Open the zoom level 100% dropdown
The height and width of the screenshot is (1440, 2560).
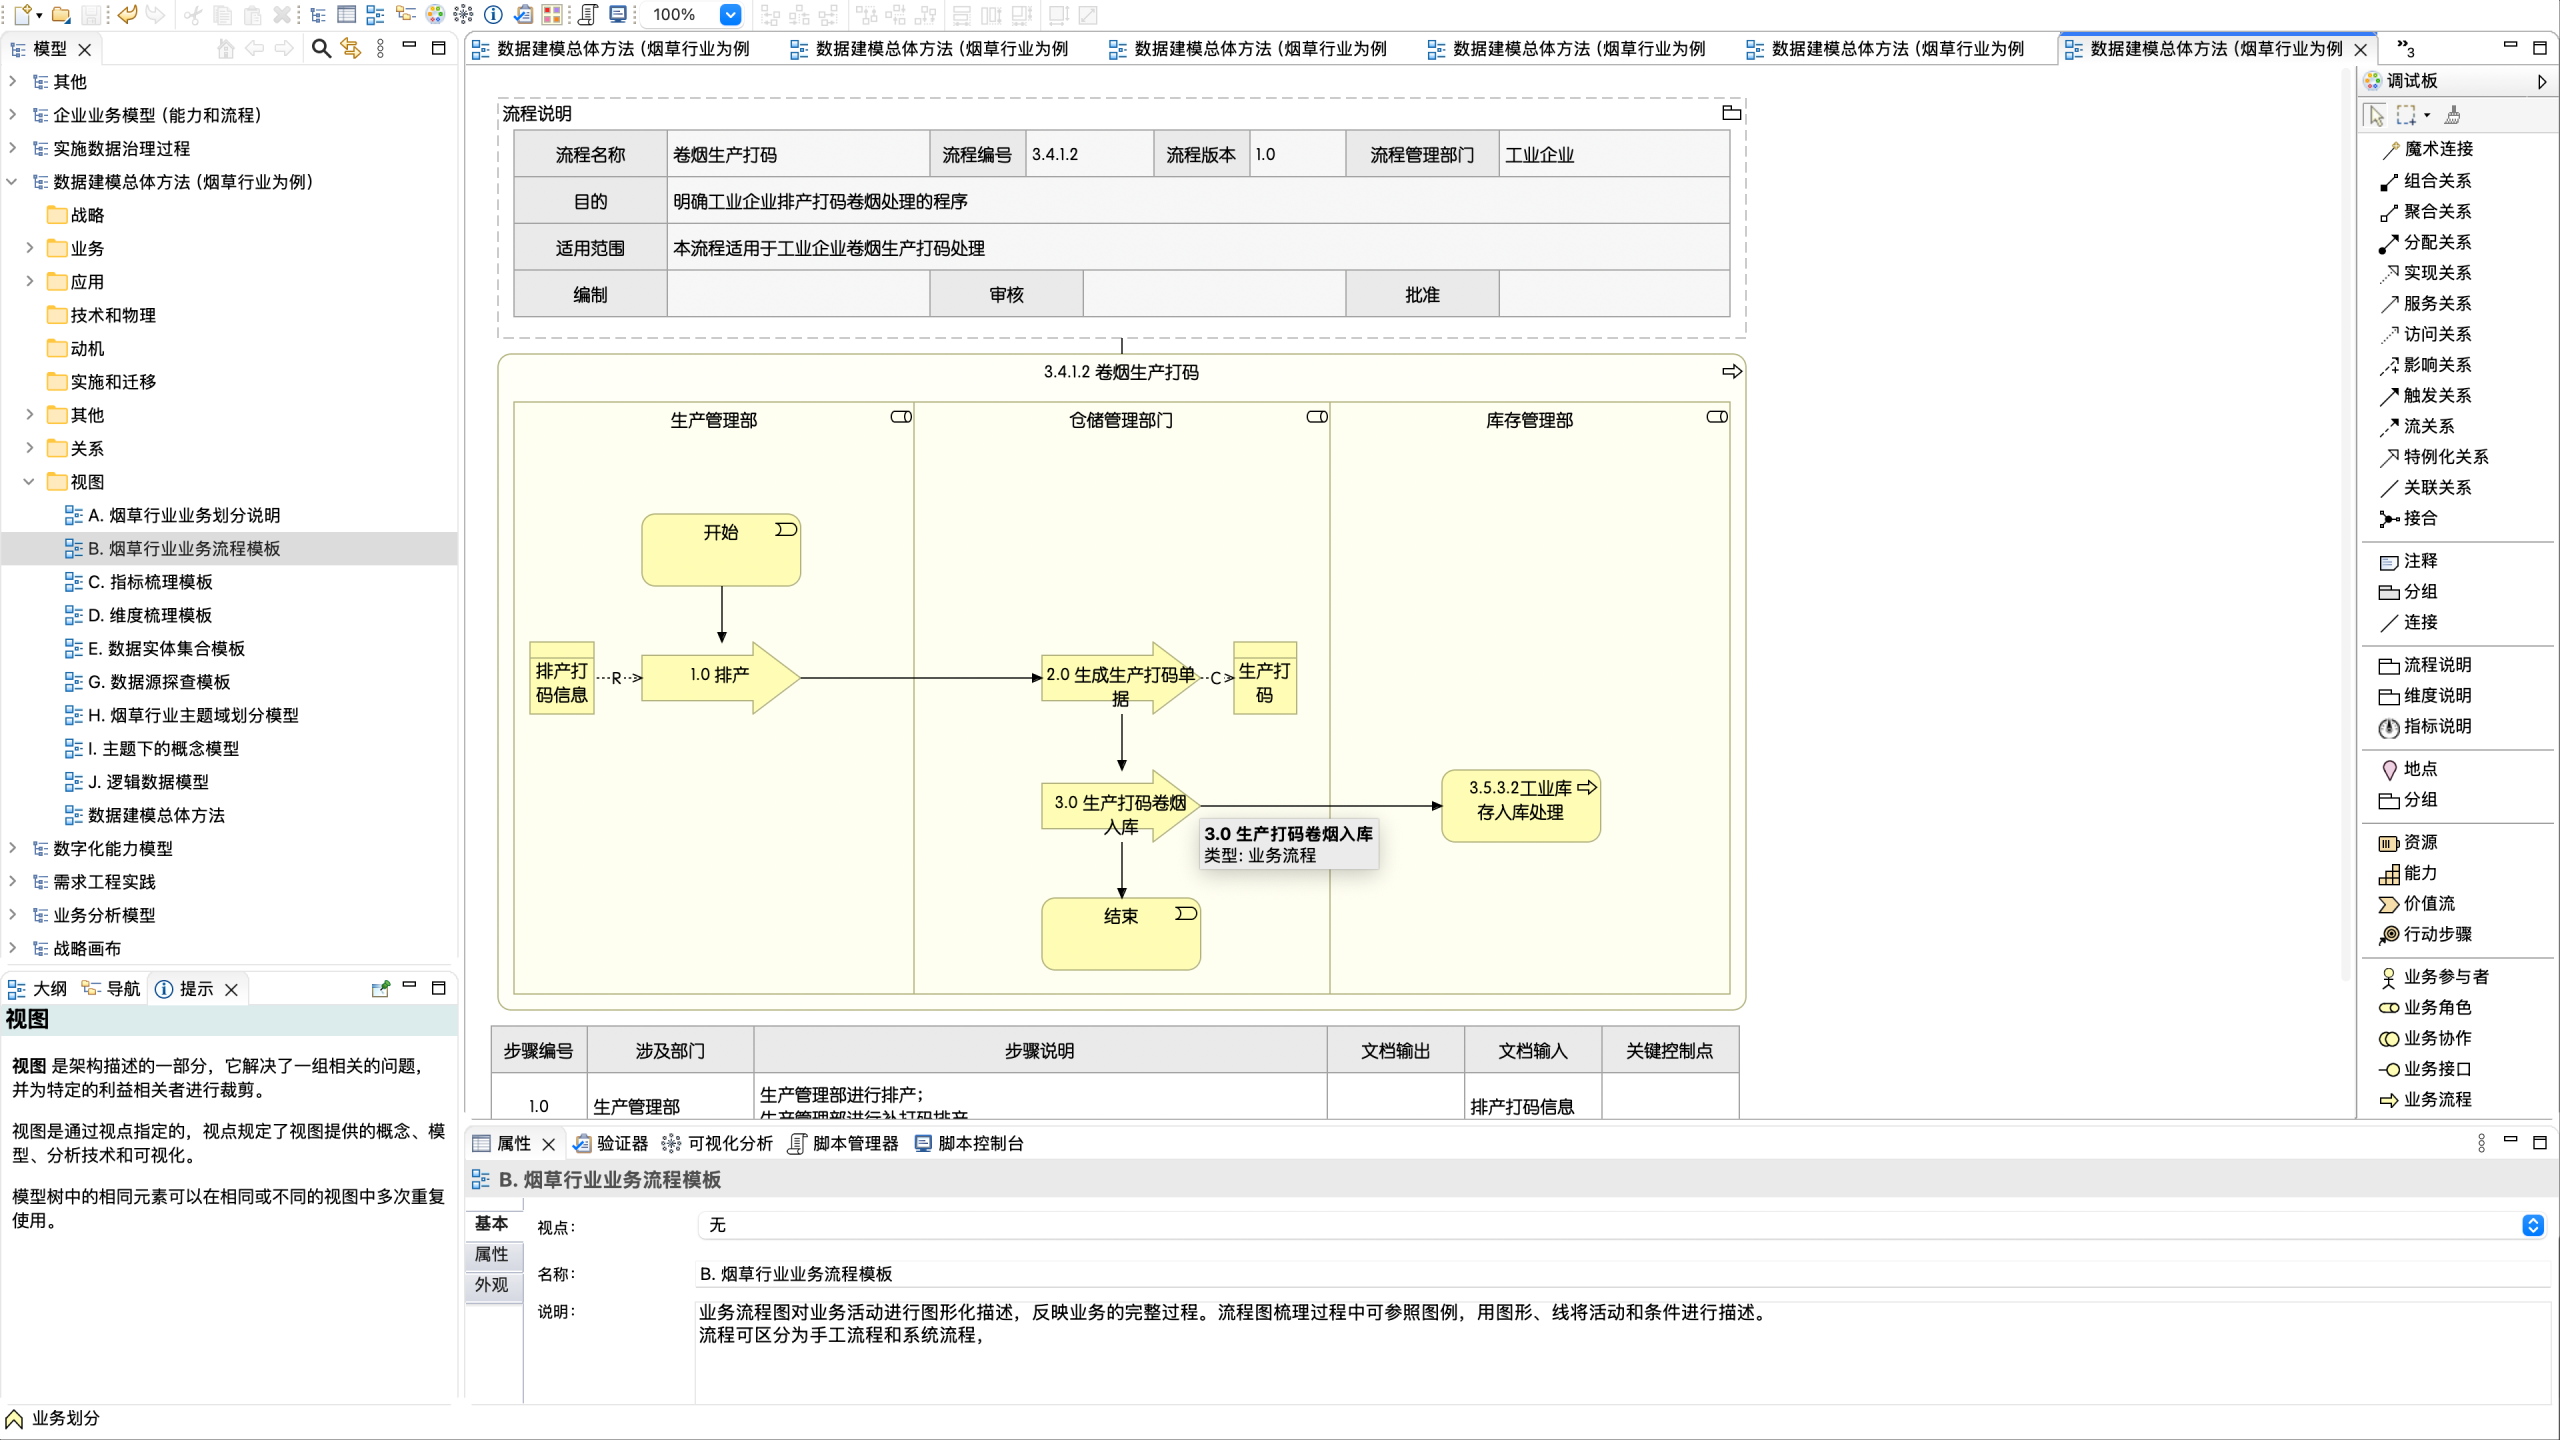tap(730, 15)
